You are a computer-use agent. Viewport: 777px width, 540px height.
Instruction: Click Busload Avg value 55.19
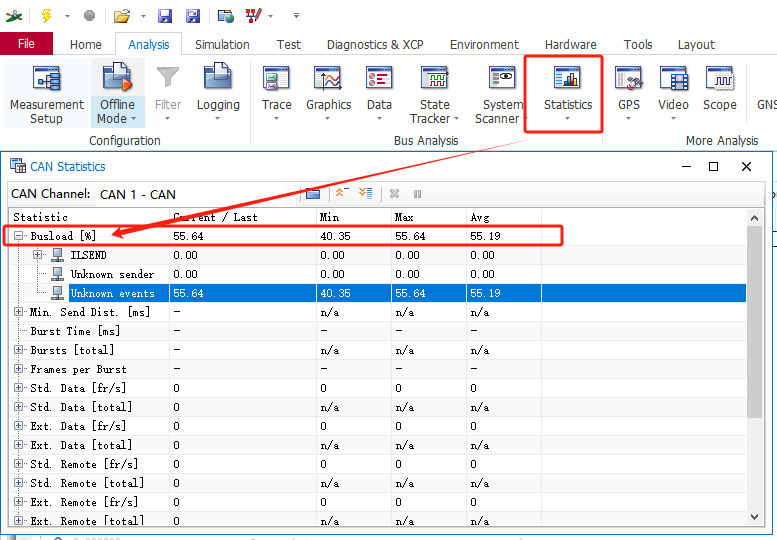tap(485, 236)
